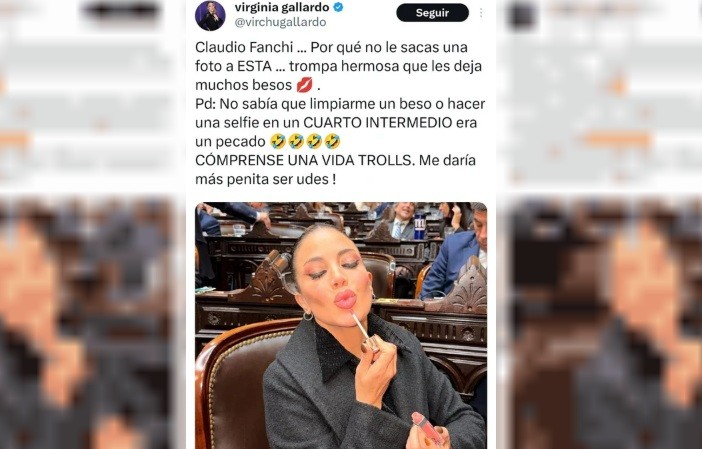
Task: Open the @virchugallardo handle link
Action: coord(280,22)
